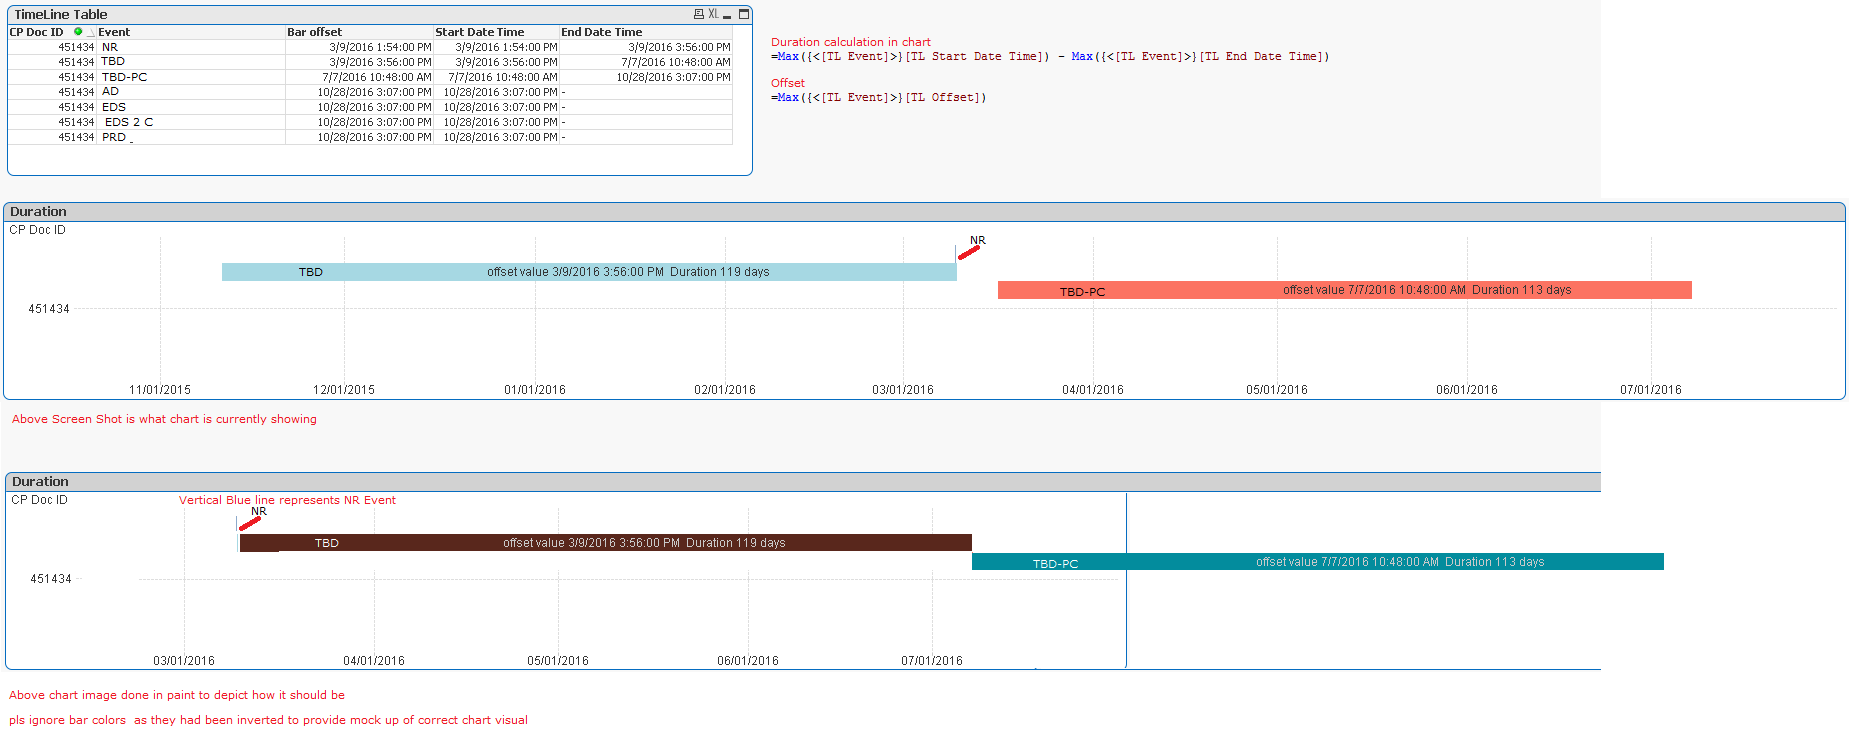Click the TimeLine Table title bar
Viewport: 1850px width, 748px height.
300,14
